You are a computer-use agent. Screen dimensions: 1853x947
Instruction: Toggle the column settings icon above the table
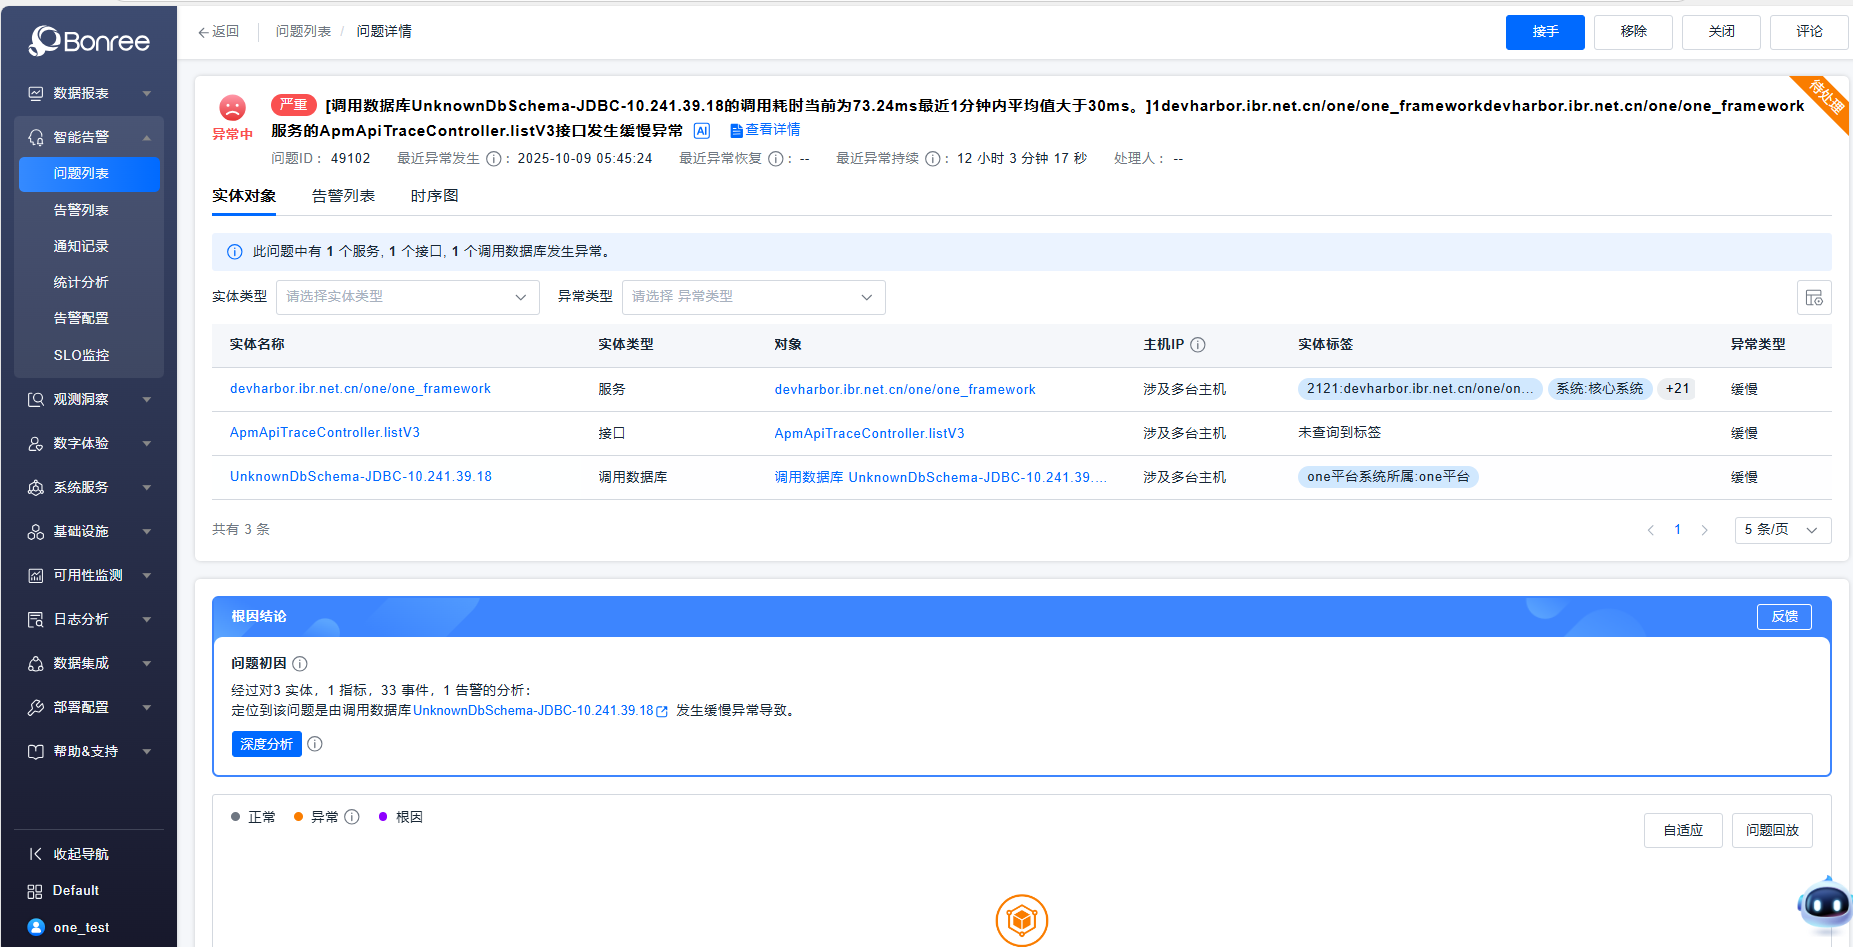point(1814,297)
